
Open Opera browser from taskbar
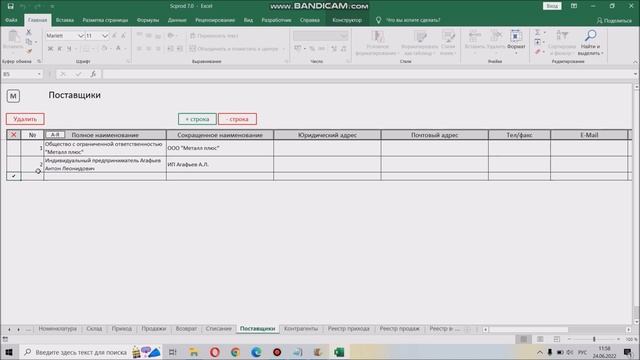[215, 352]
